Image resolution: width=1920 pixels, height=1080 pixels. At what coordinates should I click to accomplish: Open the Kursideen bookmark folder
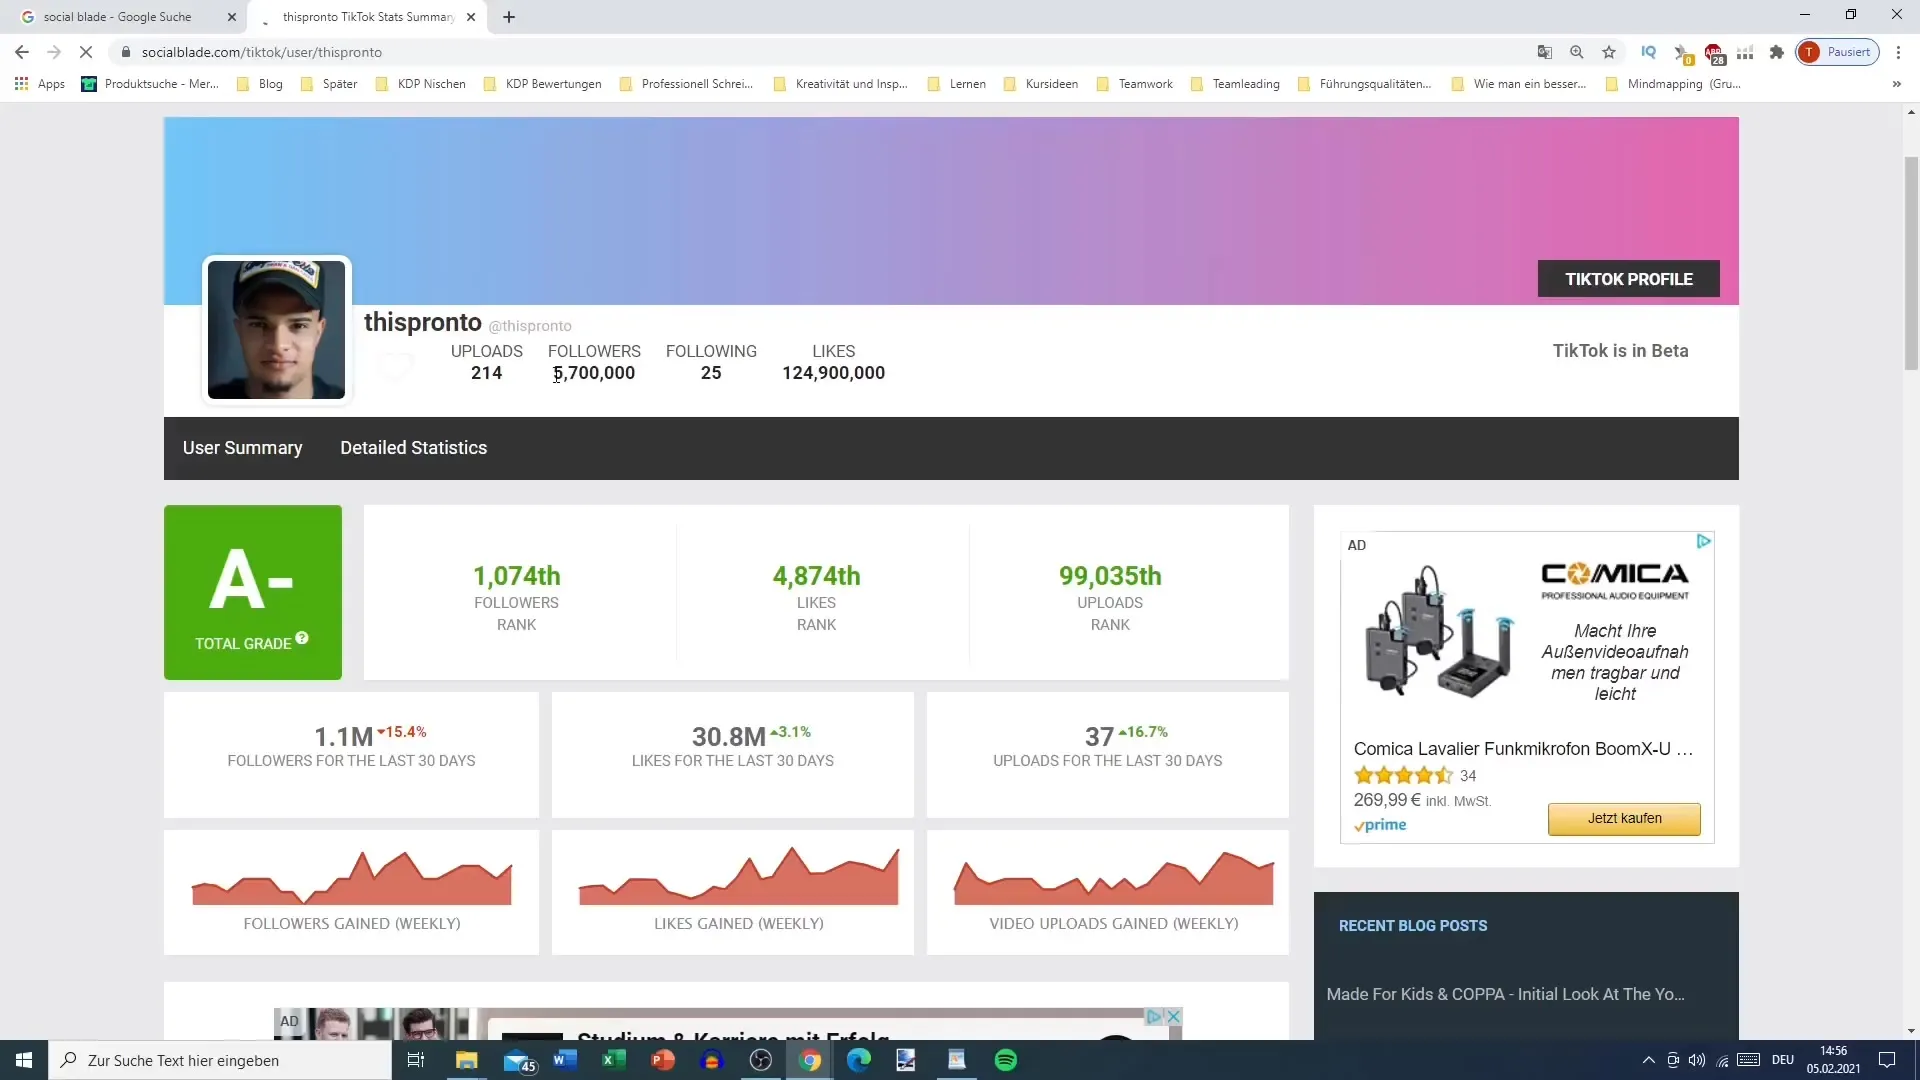(1041, 84)
